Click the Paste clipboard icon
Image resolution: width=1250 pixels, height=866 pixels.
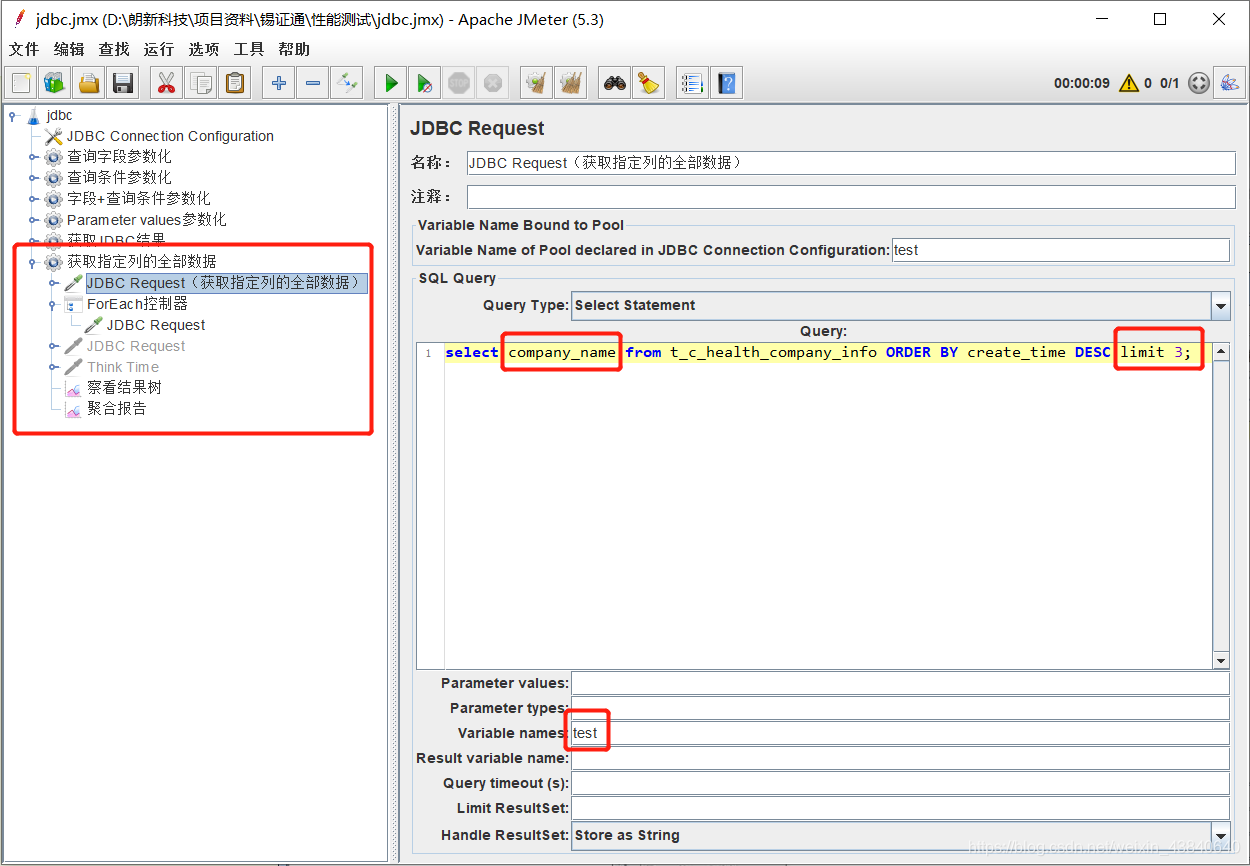tap(234, 83)
